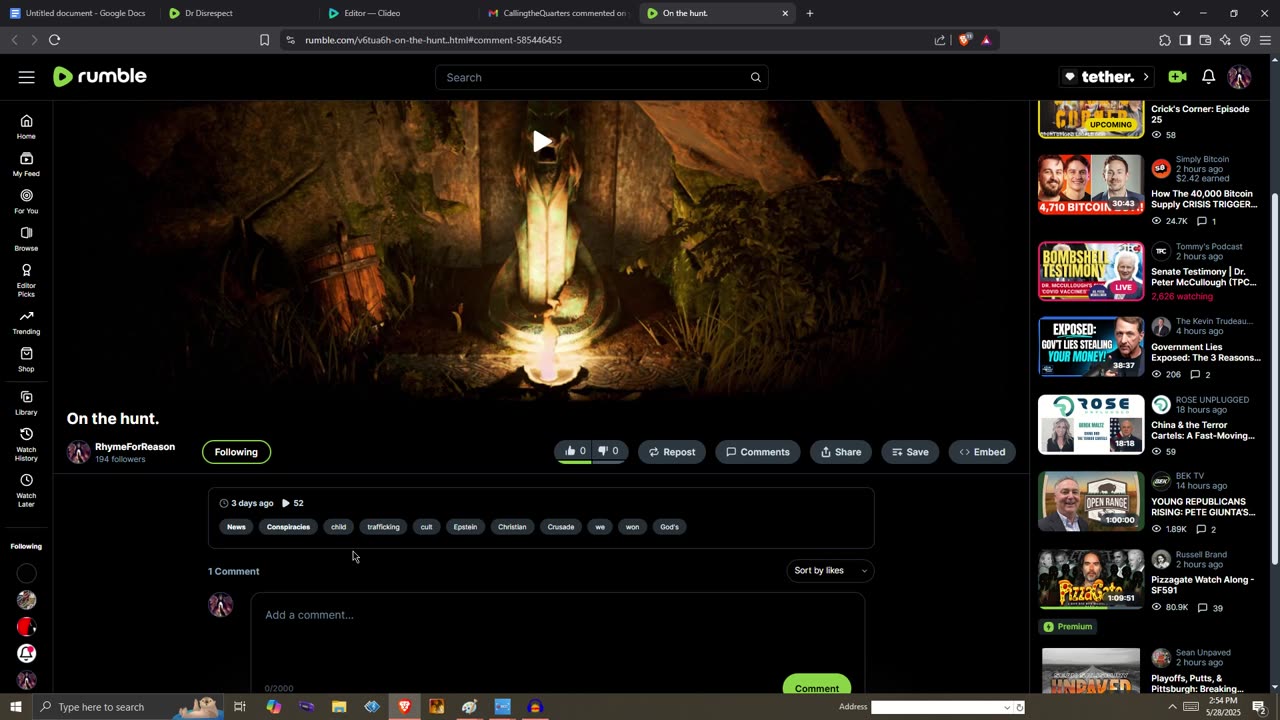Open File Explorer from the taskbar
Screen dimensions: 1280x720
pos(339,707)
